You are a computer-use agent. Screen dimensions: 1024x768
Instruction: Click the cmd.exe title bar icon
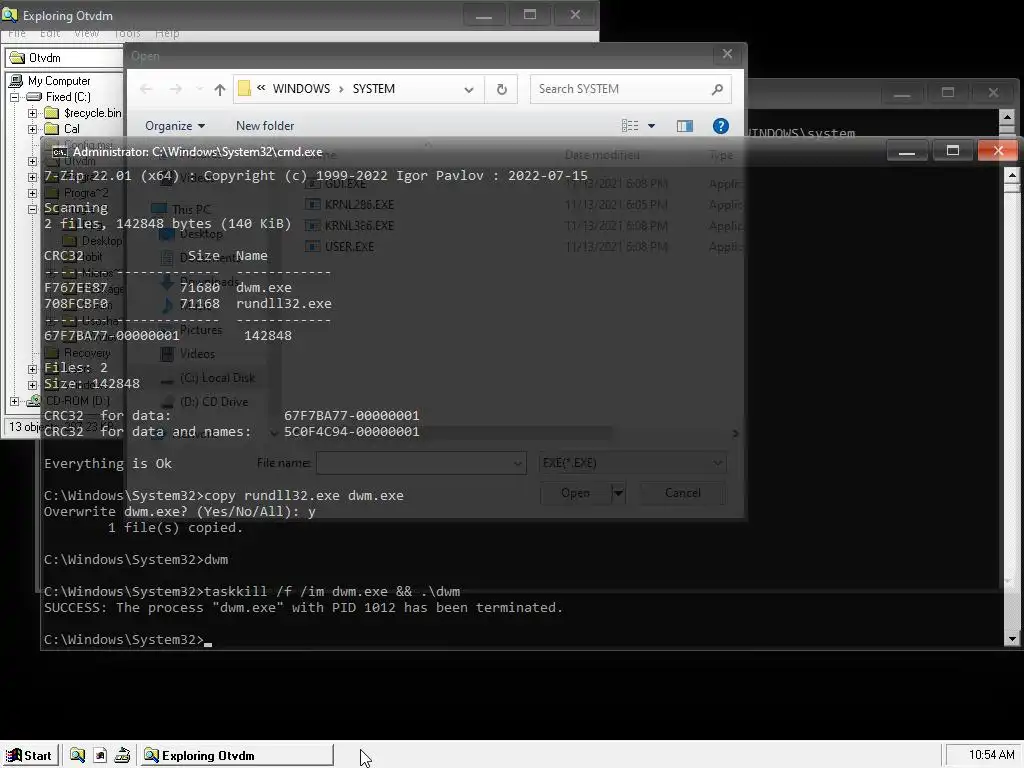click(x=59, y=152)
